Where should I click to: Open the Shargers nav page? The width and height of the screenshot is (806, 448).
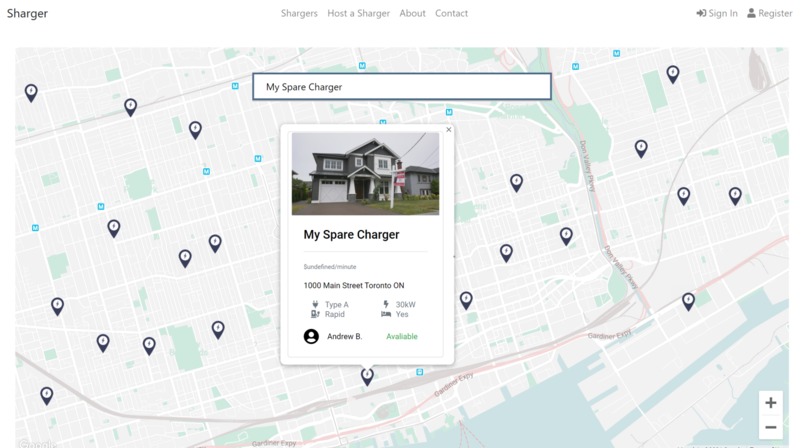pos(299,13)
